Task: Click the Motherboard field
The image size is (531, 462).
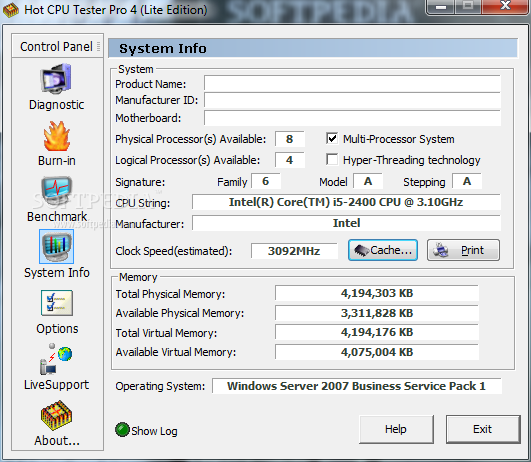Action: click(352, 118)
